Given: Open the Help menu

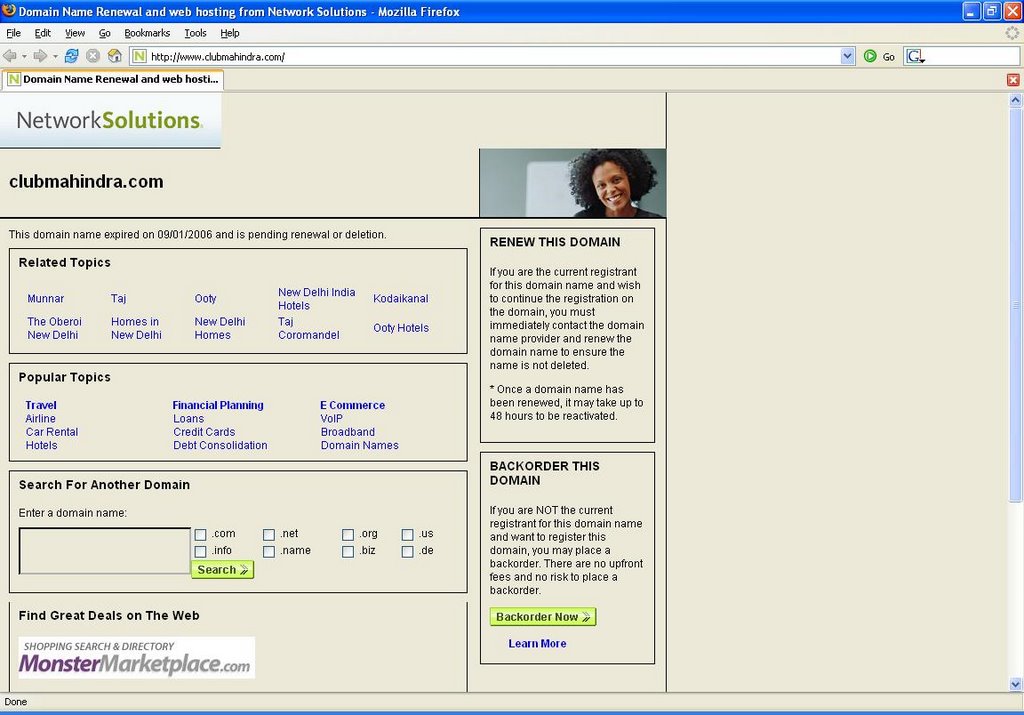Looking at the screenshot, I should coord(230,33).
